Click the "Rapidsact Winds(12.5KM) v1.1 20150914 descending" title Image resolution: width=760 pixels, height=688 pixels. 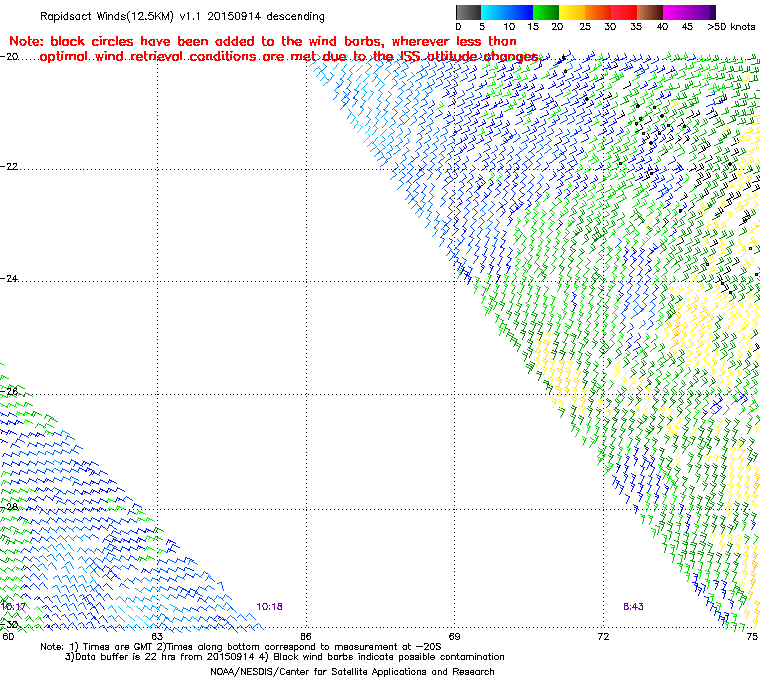coord(182,16)
